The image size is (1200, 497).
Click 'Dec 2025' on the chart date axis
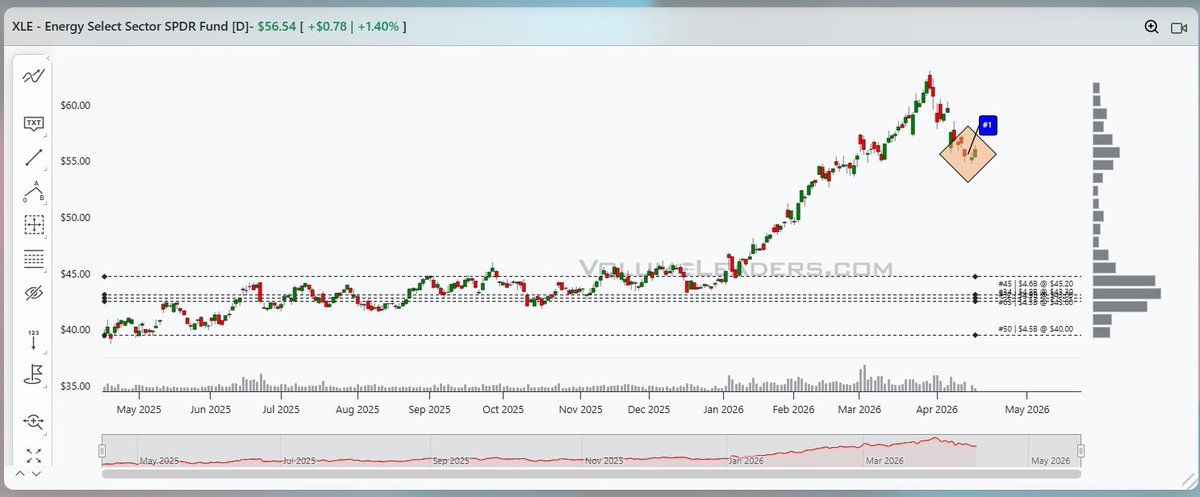(650, 409)
